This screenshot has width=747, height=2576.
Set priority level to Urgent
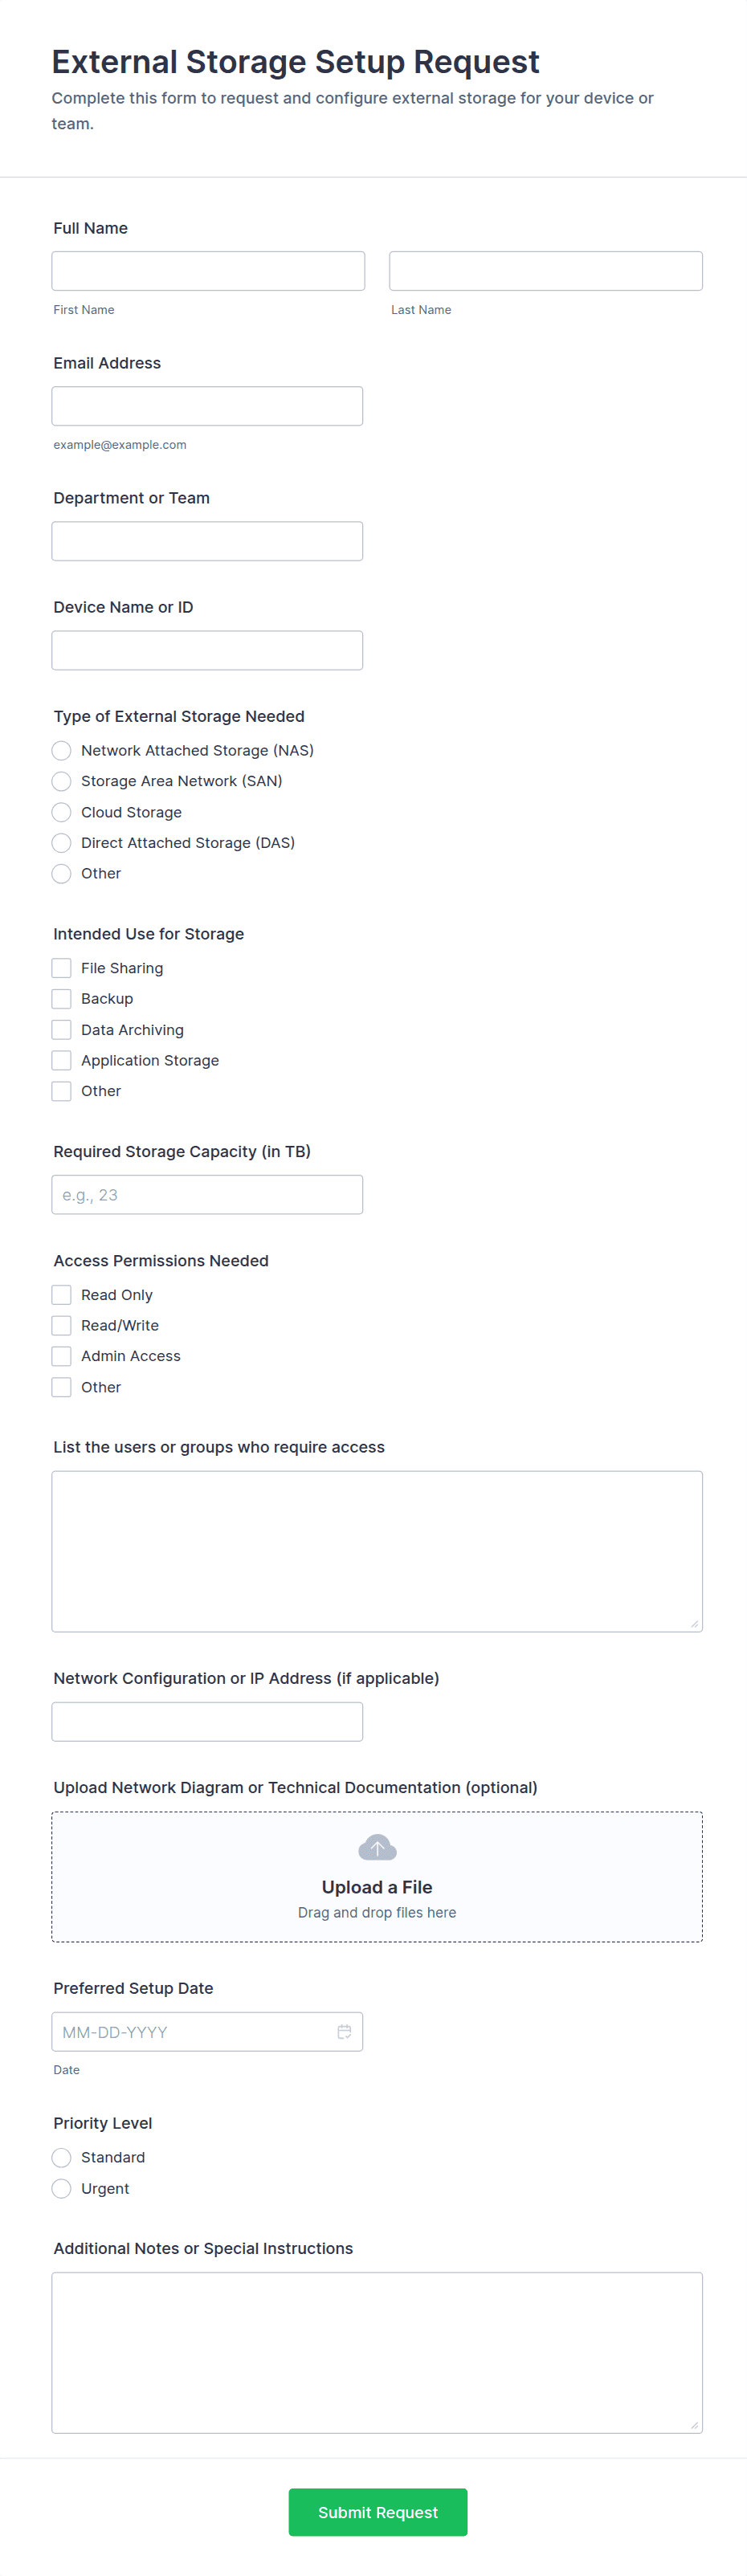click(x=62, y=2188)
